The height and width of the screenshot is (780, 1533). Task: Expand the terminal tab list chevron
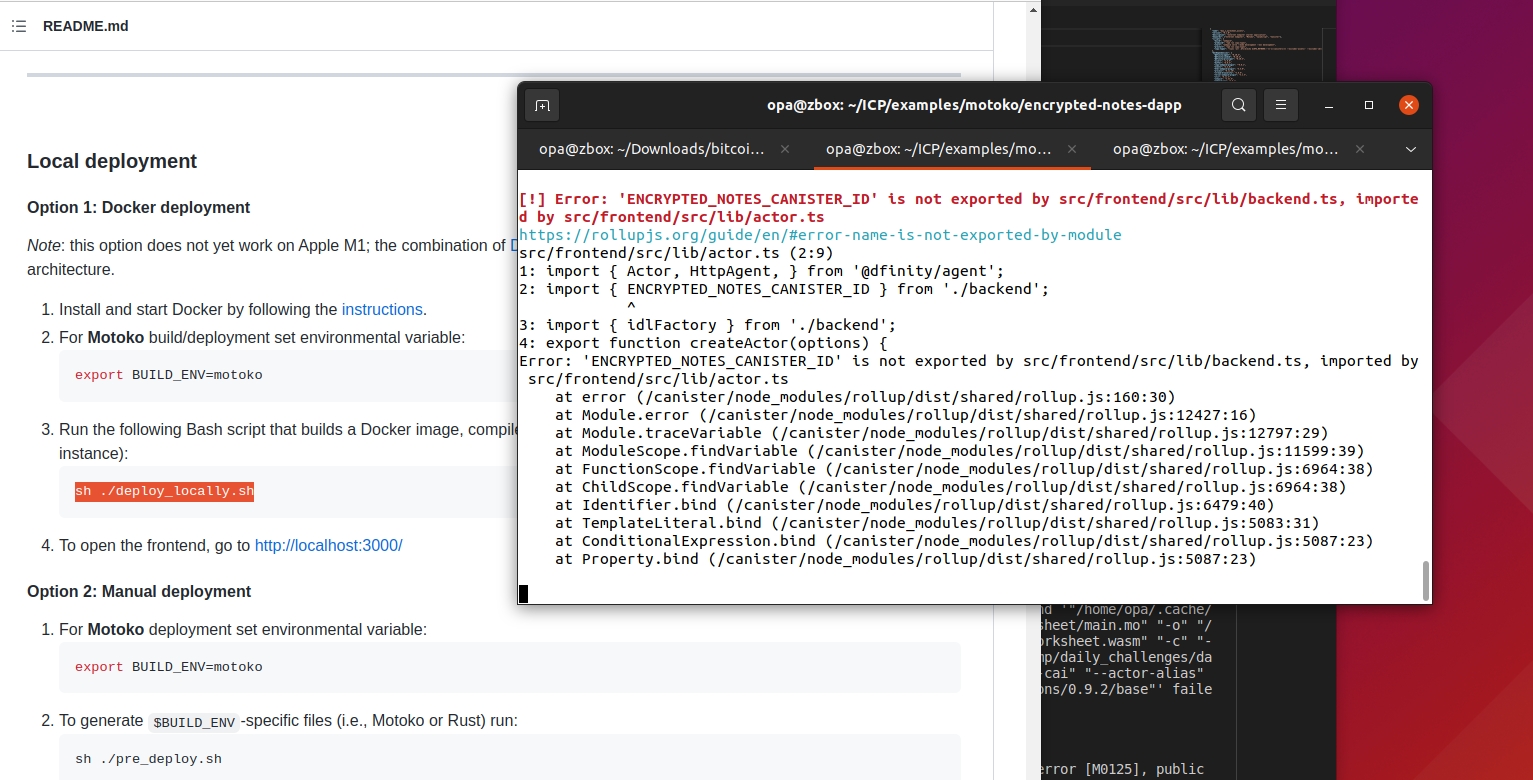pyautogui.click(x=1411, y=149)
